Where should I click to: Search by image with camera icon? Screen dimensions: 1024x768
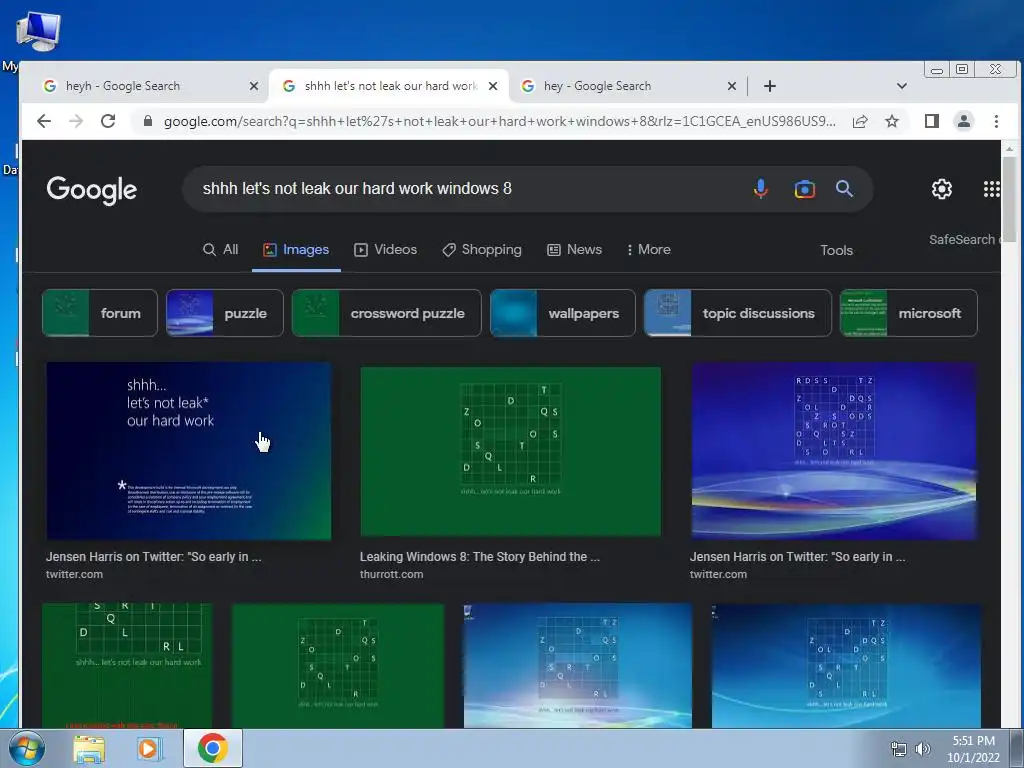tap(805, 189)
